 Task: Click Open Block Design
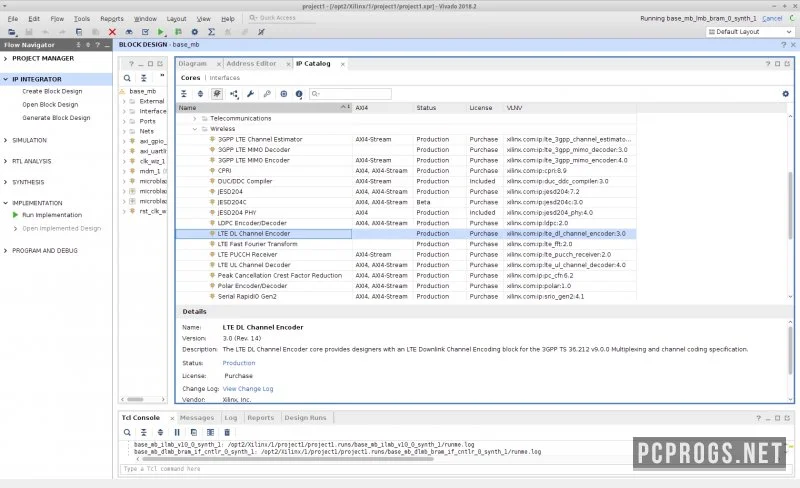click(50, 105)
